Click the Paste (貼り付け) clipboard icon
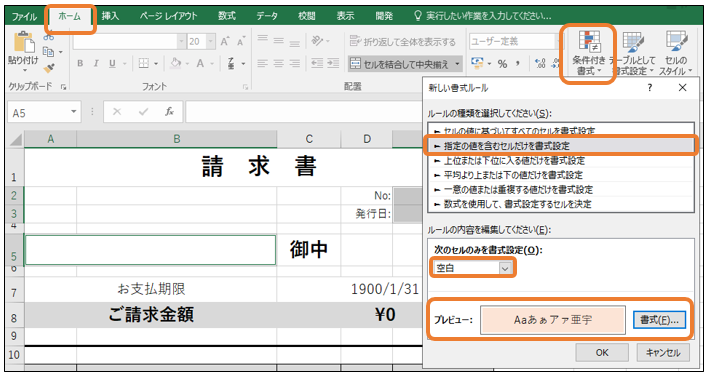Viewport: 708px width, 378px height. 24,42
